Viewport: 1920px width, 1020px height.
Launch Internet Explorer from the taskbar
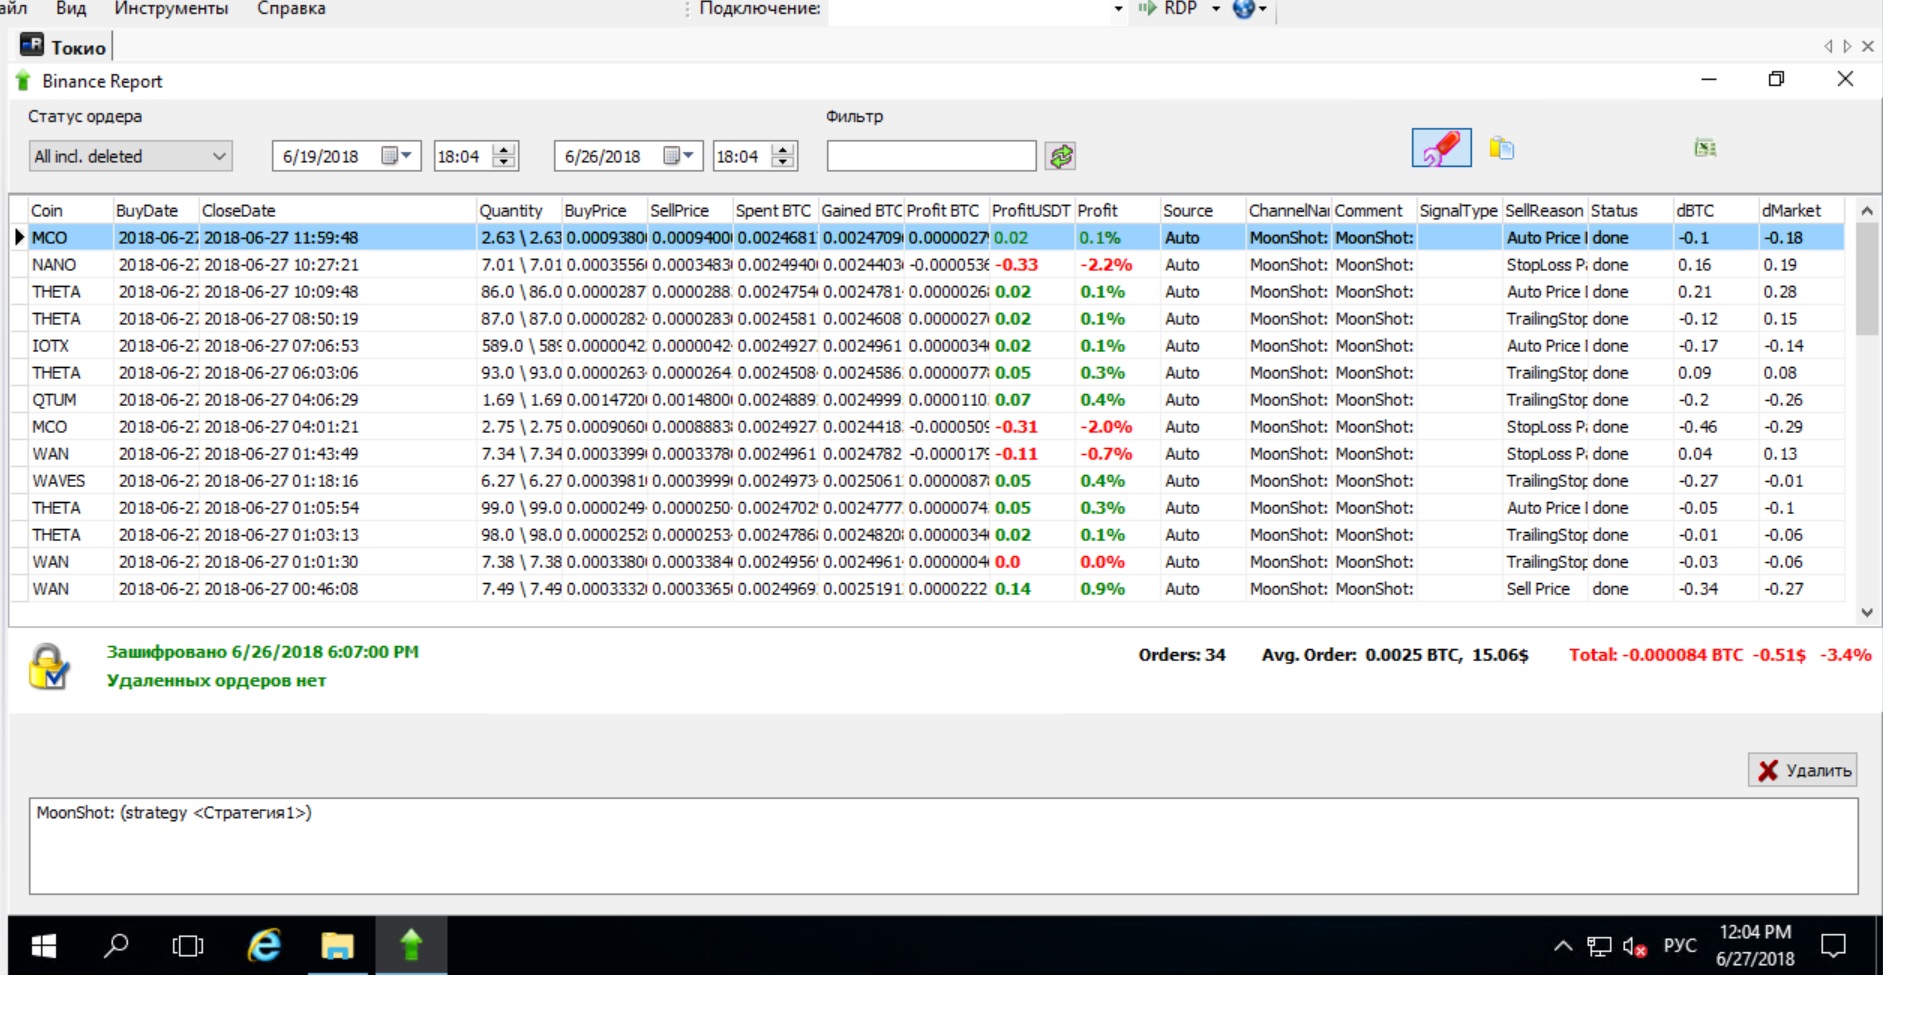point(264,945)
